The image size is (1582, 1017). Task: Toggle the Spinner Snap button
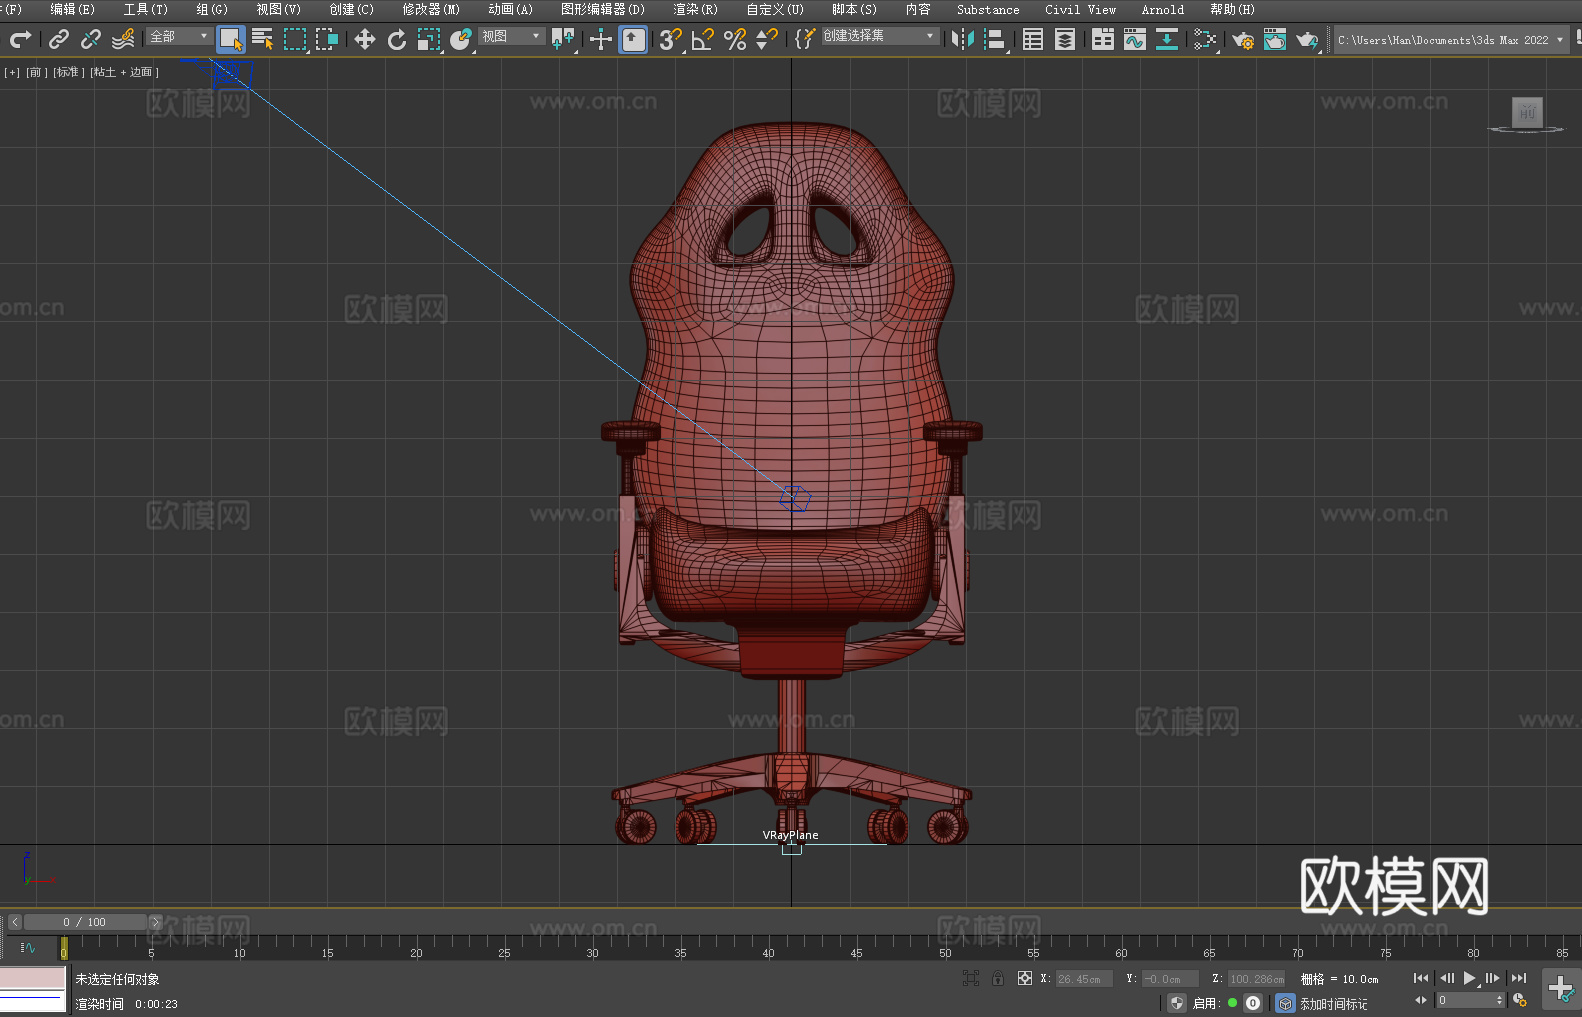[767, 39]
